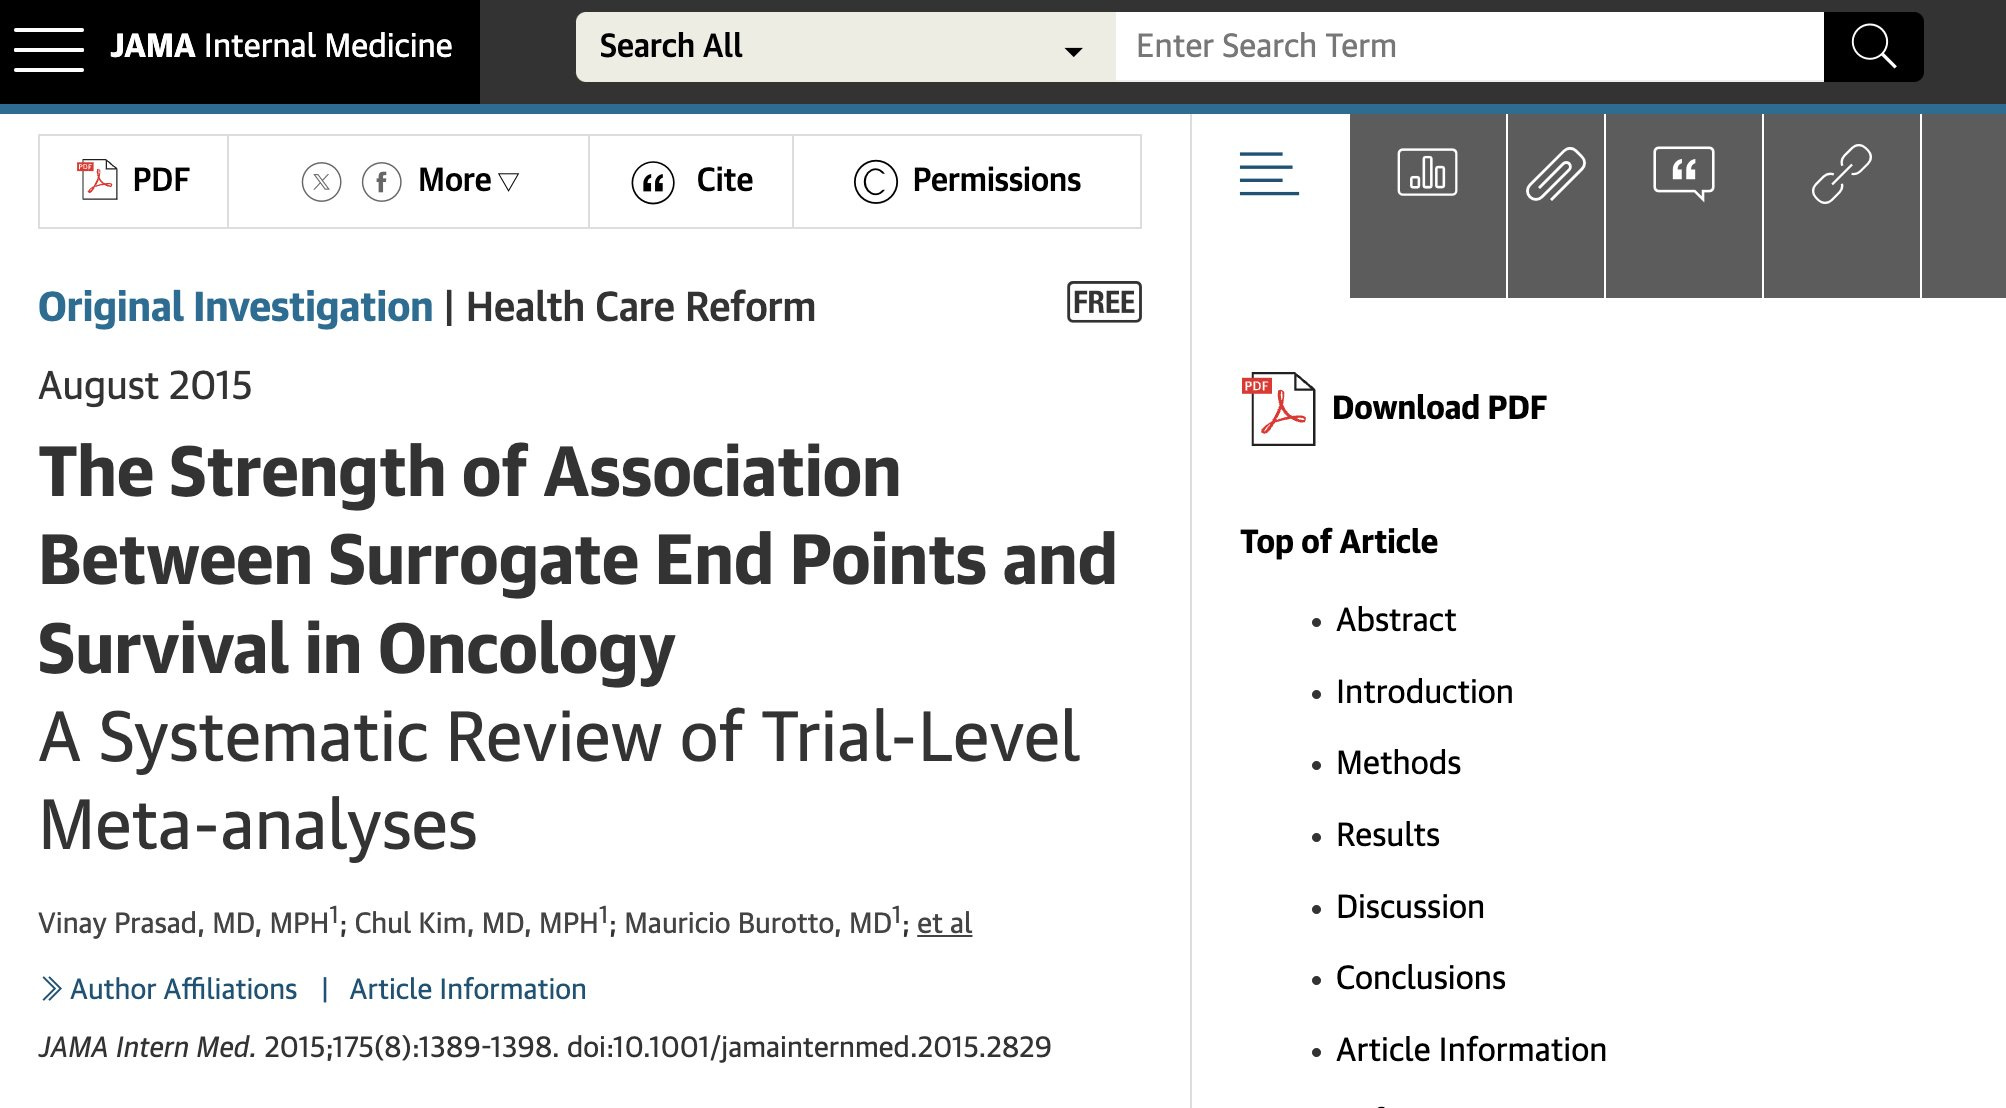Click the Cite button
The height and width of the screenshot is (1108, 2006).
[692, 181]
